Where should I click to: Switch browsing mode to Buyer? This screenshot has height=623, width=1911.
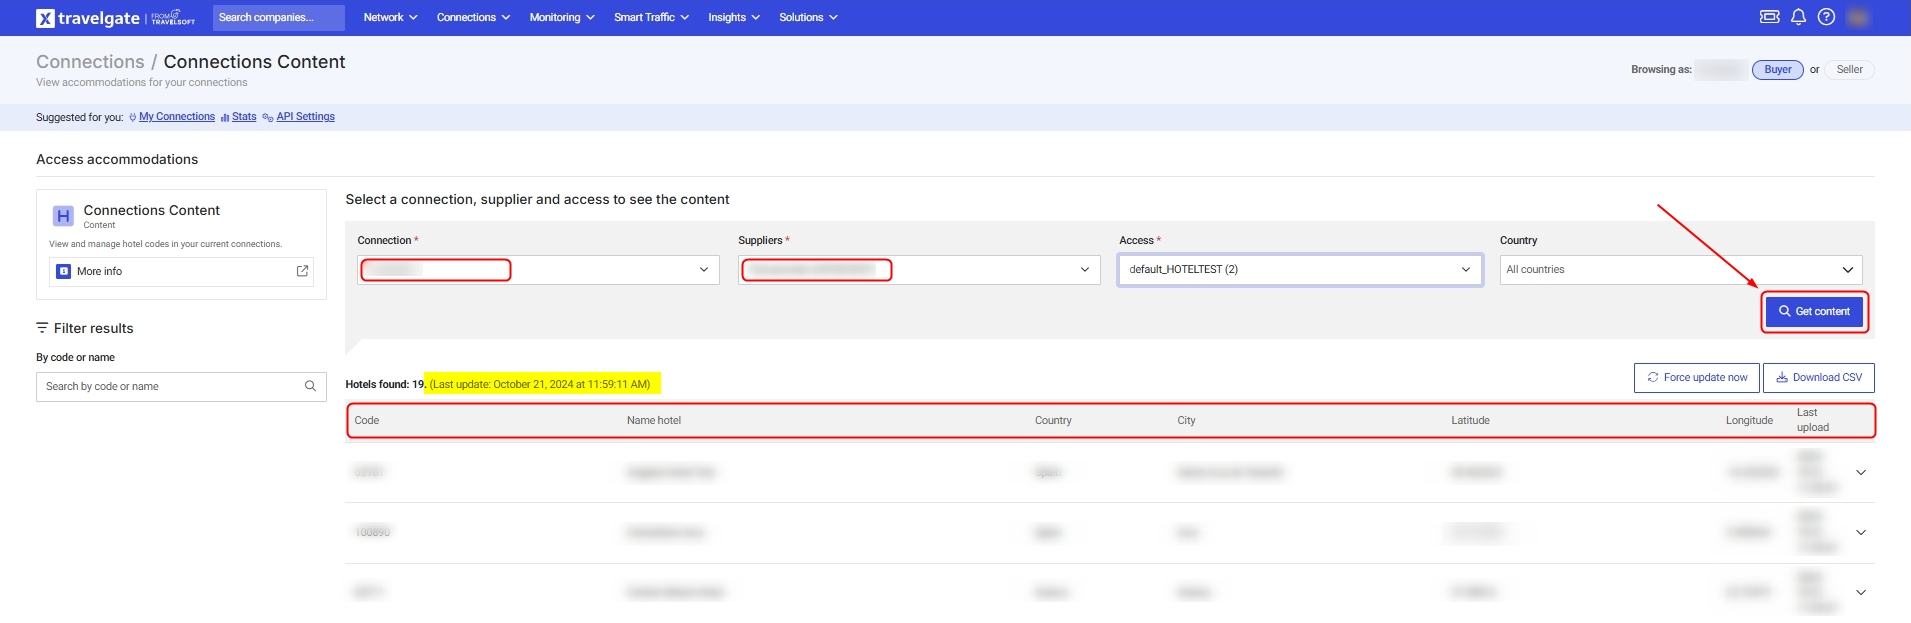coord(1777,70)
